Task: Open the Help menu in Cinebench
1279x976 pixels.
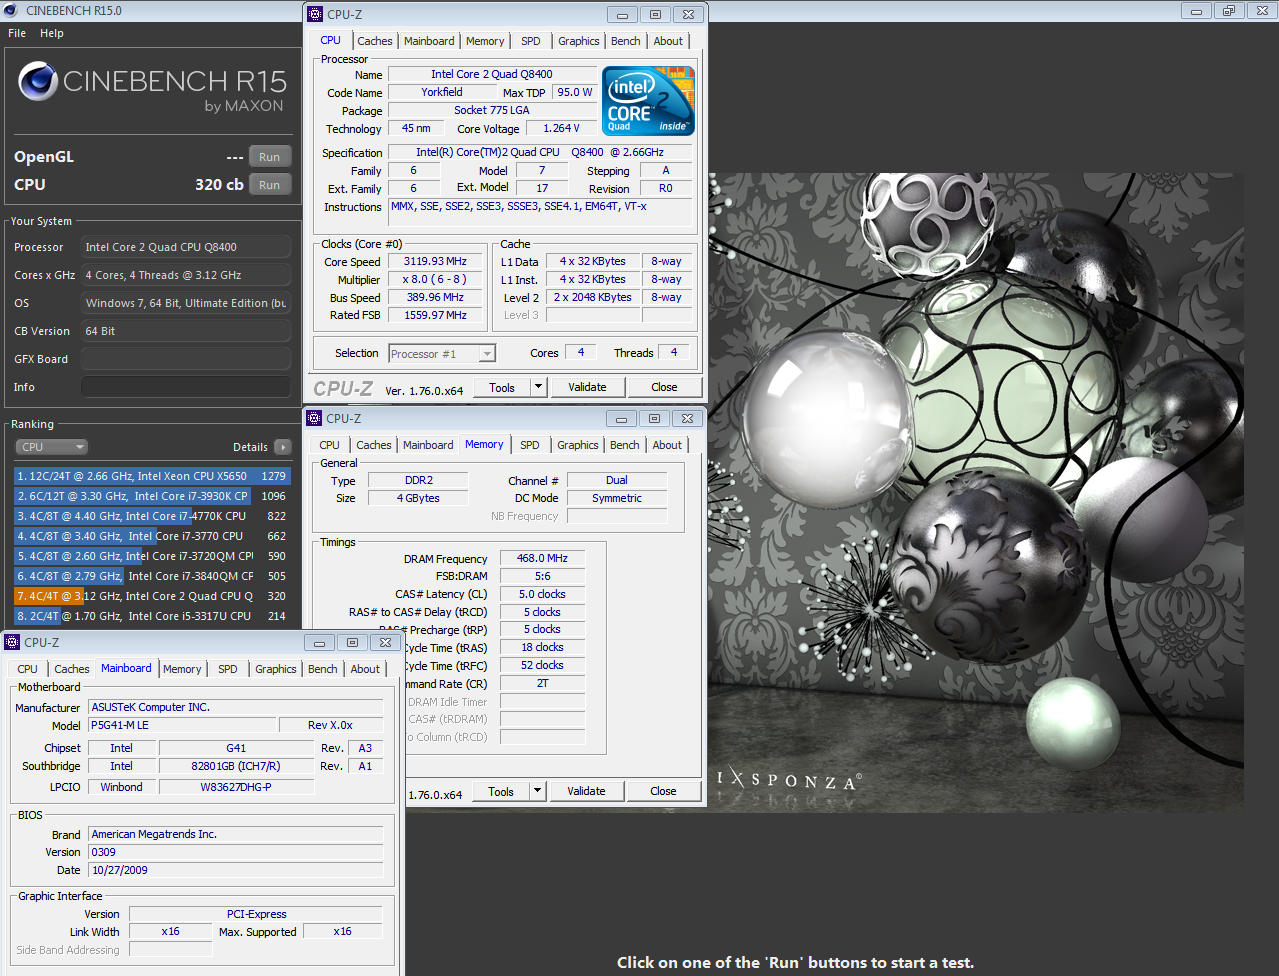Action: tap(52, 33)
